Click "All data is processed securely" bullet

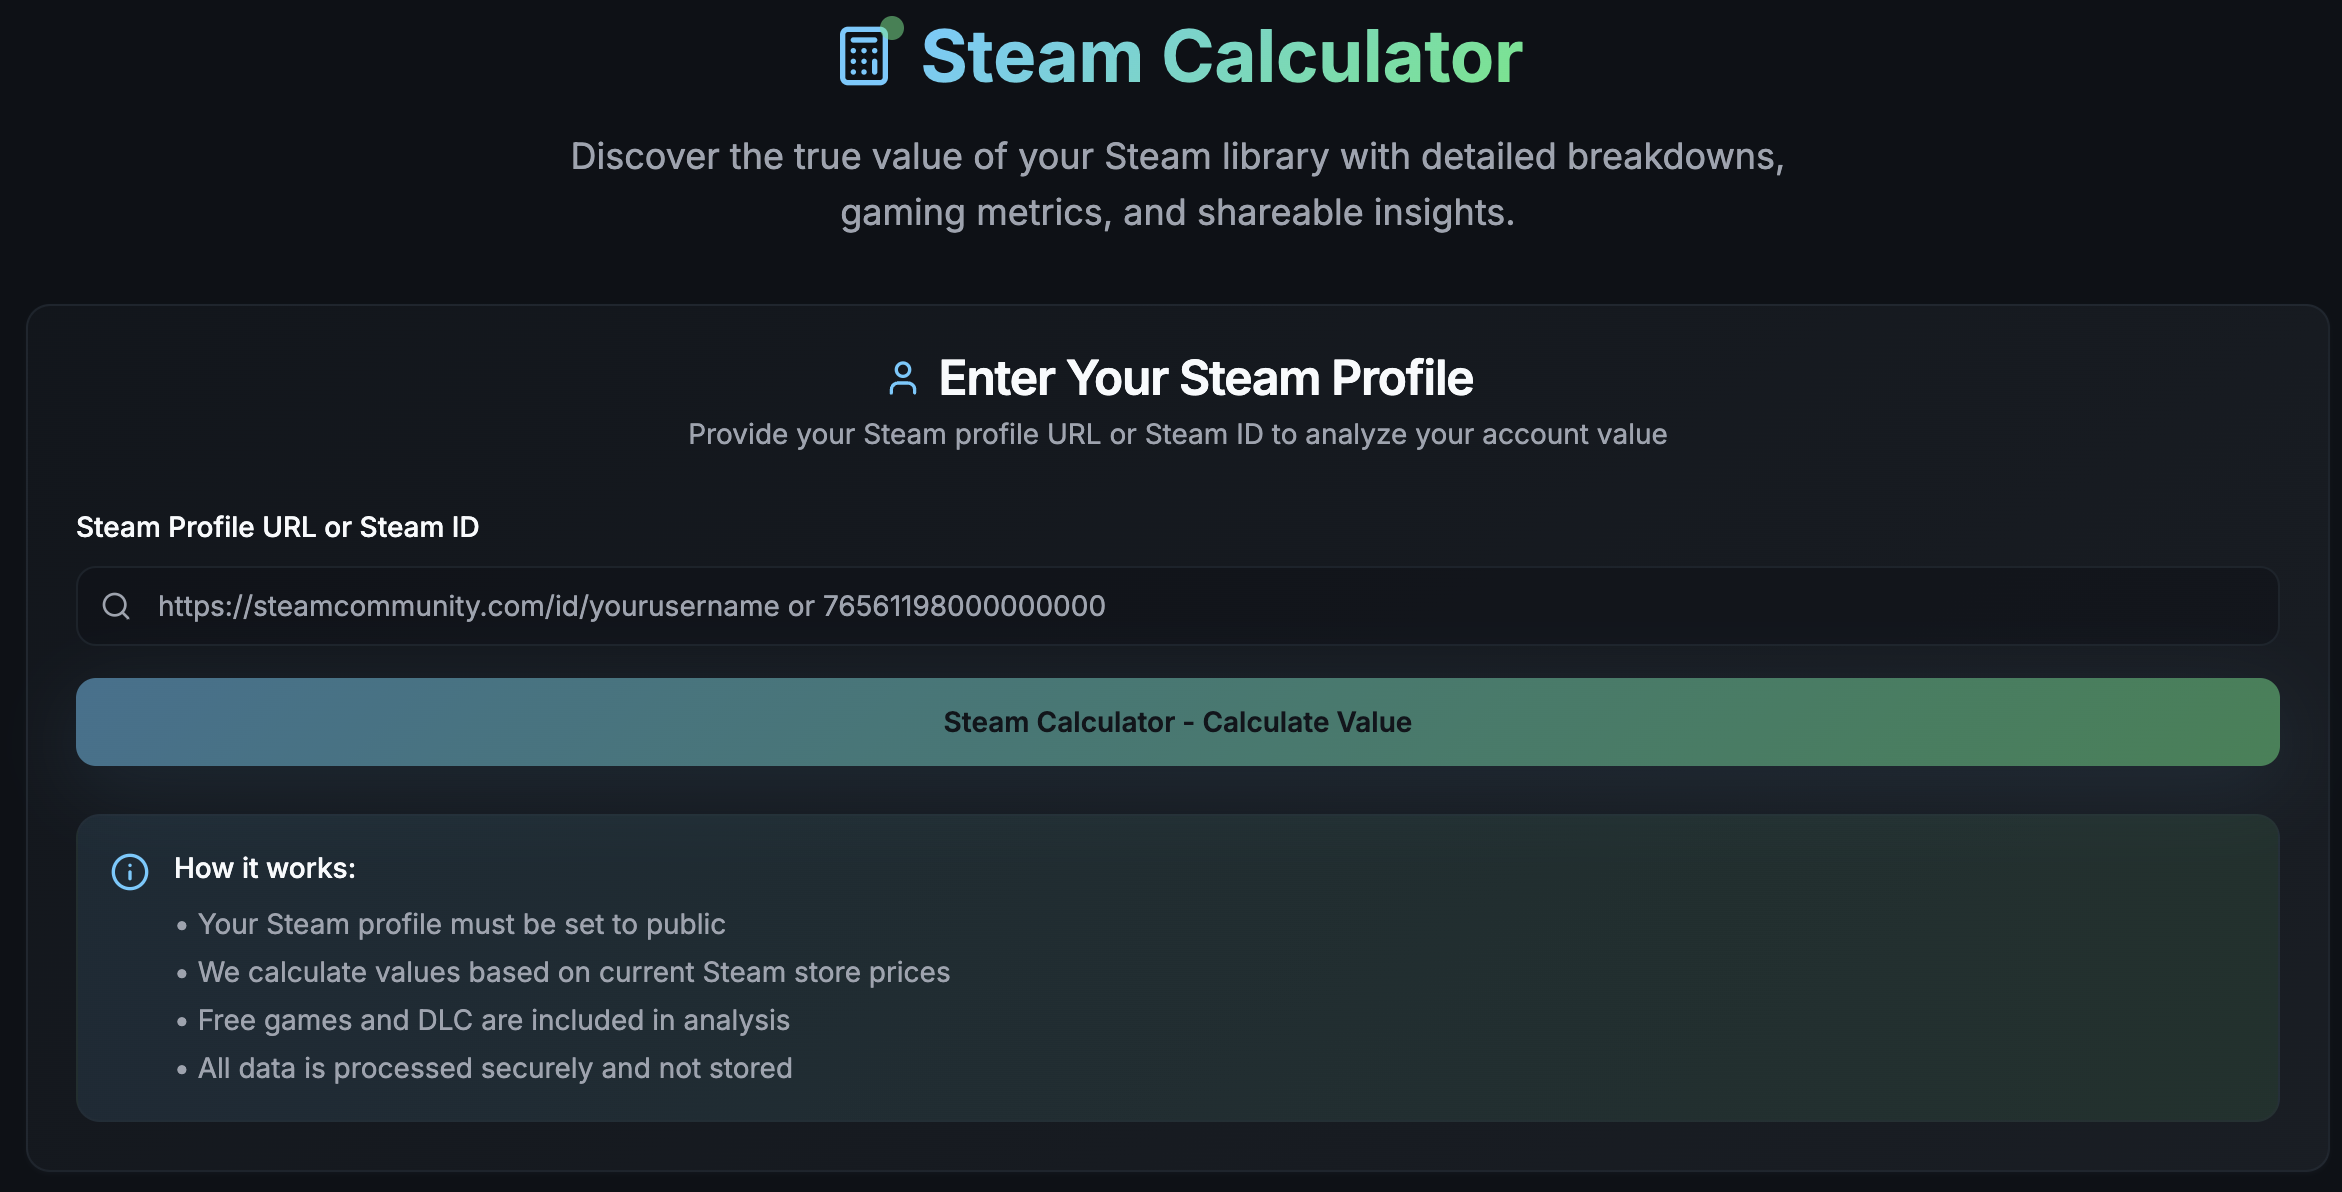495,1068
